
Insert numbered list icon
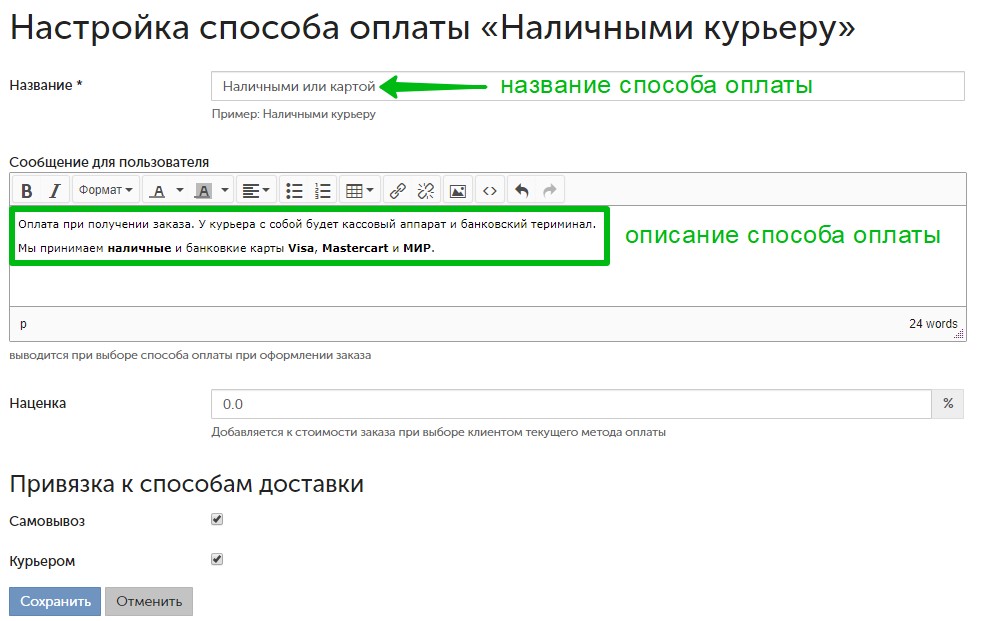[x=322, y=190]
